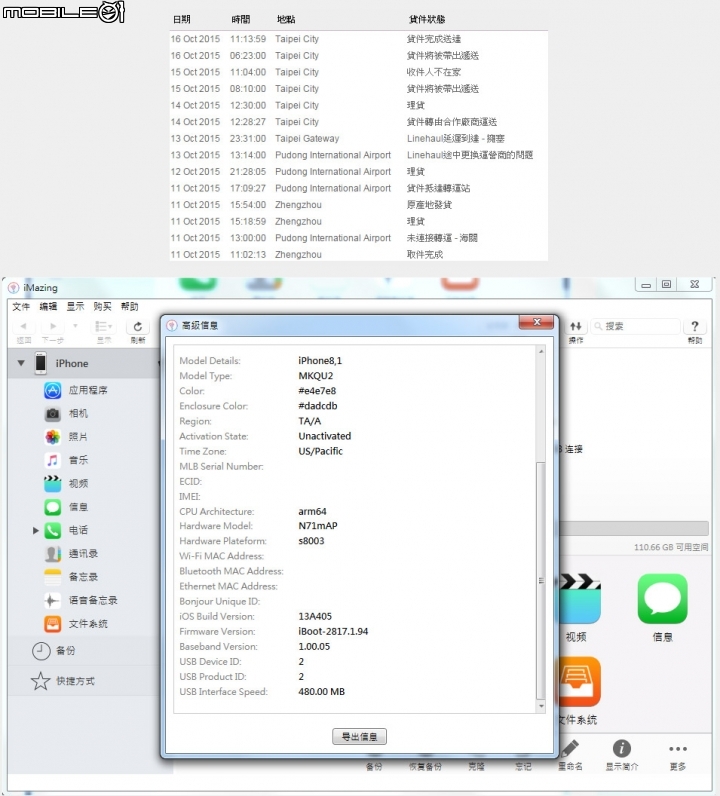The width and height of the screenshot is (720, 796).
Task: Click the dialog vertical scrollbar thumb
Action: coord(541,581)
